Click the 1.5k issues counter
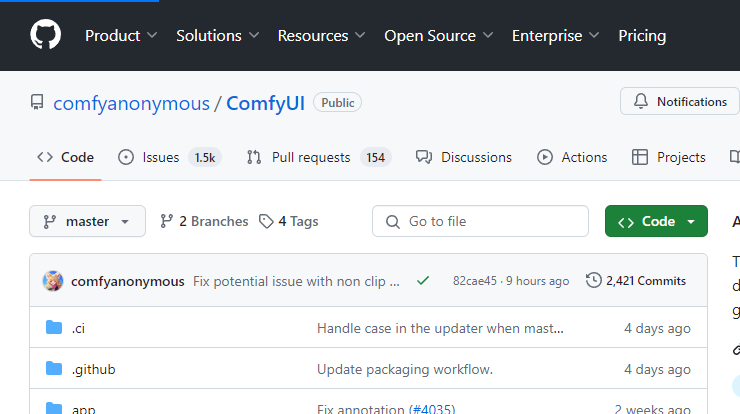This screenshot has width=740, height=414. 205,157
